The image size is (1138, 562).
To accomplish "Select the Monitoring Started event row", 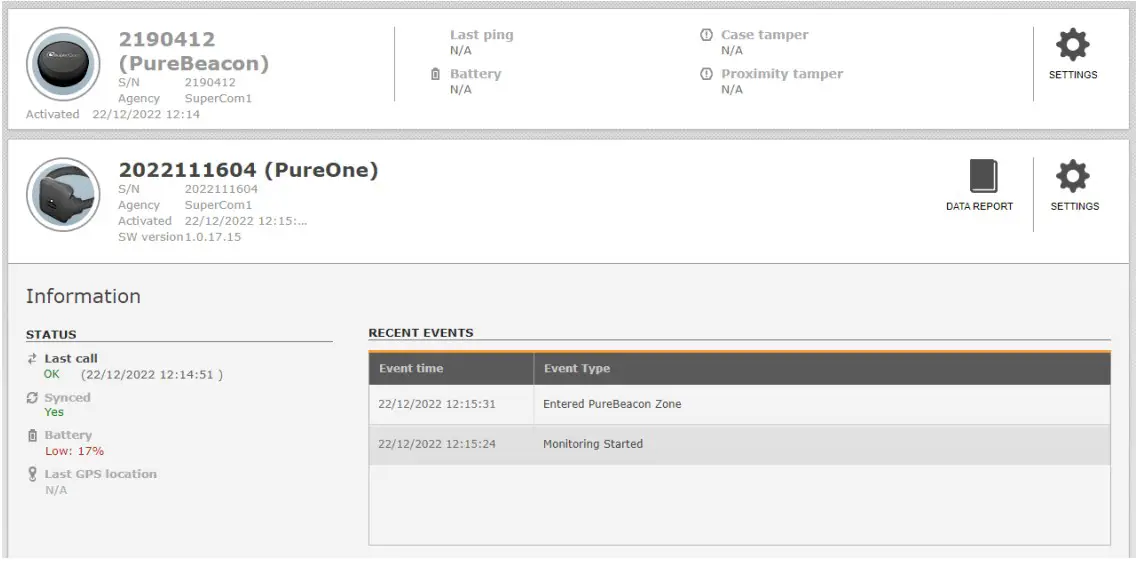I will (740, 444).
